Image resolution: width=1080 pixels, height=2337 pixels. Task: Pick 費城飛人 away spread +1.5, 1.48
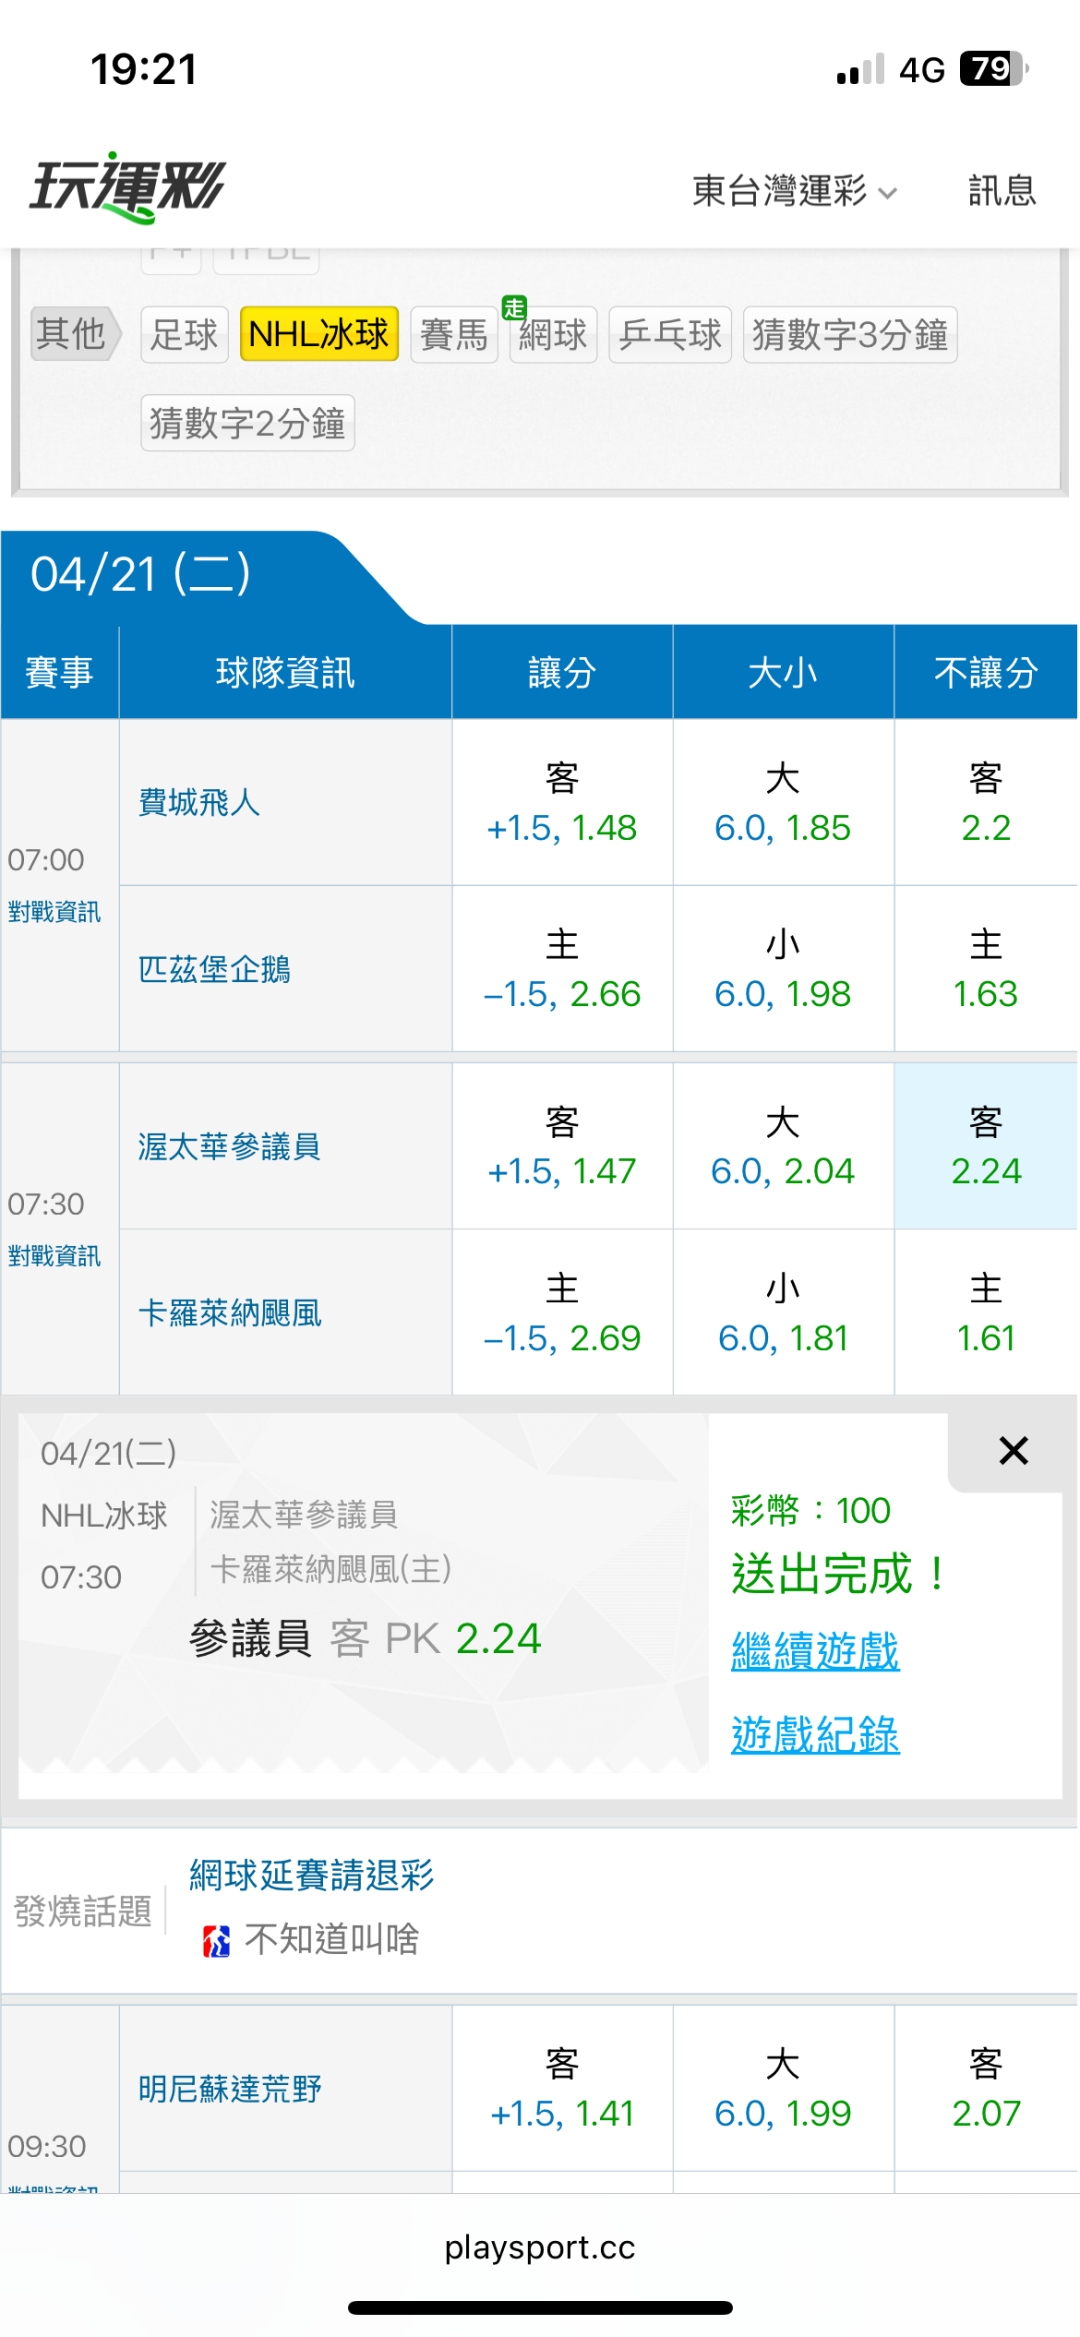(562, 803)
